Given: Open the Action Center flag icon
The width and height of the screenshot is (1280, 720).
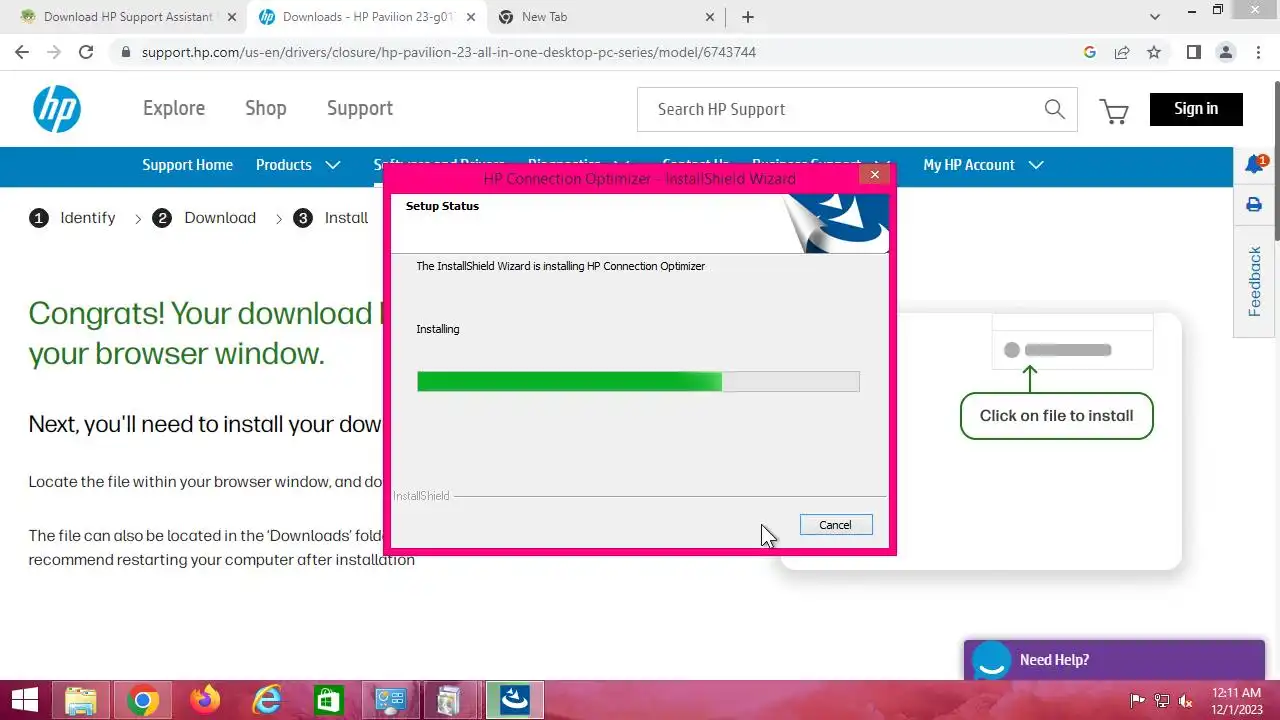Looking at the screenshot, I should coord(1137,701).
